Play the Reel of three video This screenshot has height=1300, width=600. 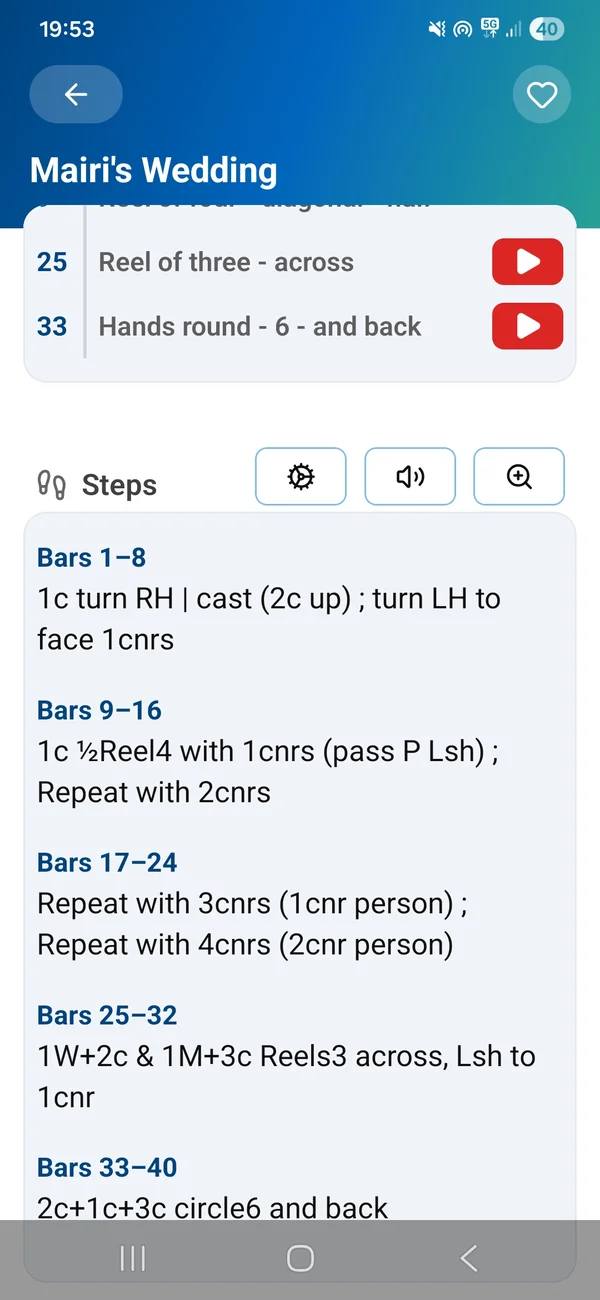point(527,261)
